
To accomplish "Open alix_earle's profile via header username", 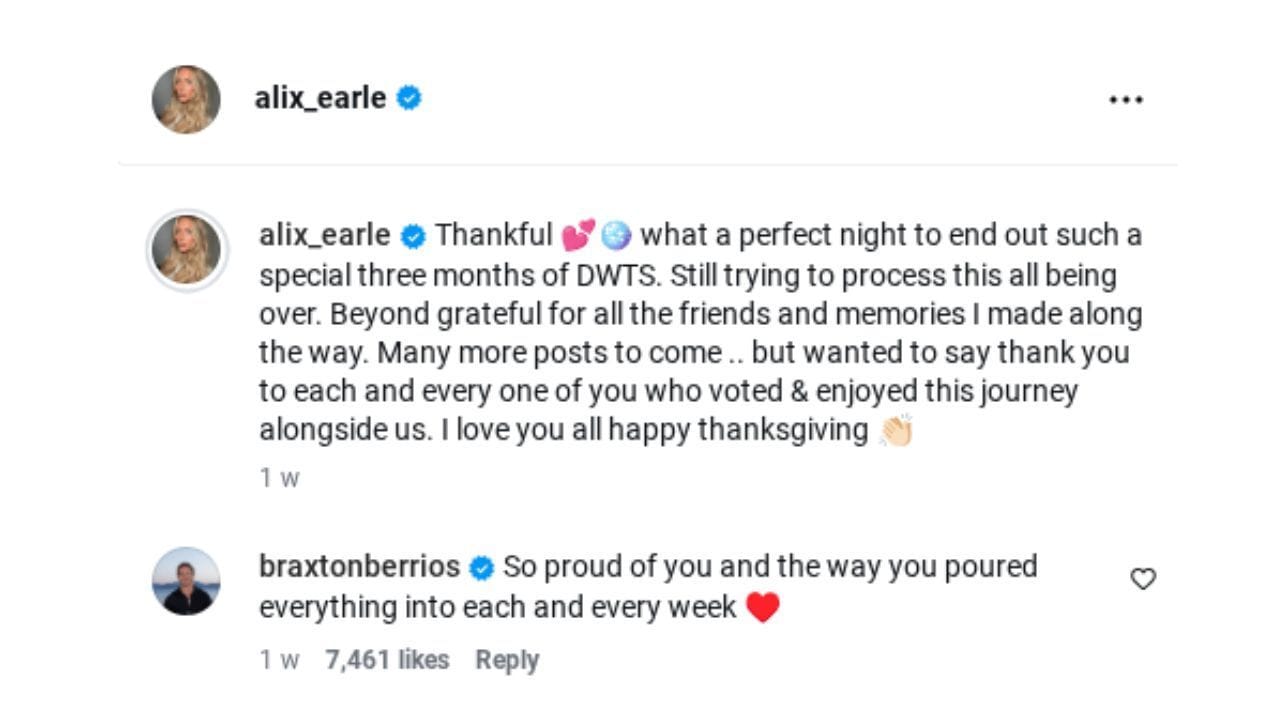I will pyautogui.click(x=322, y=97).
